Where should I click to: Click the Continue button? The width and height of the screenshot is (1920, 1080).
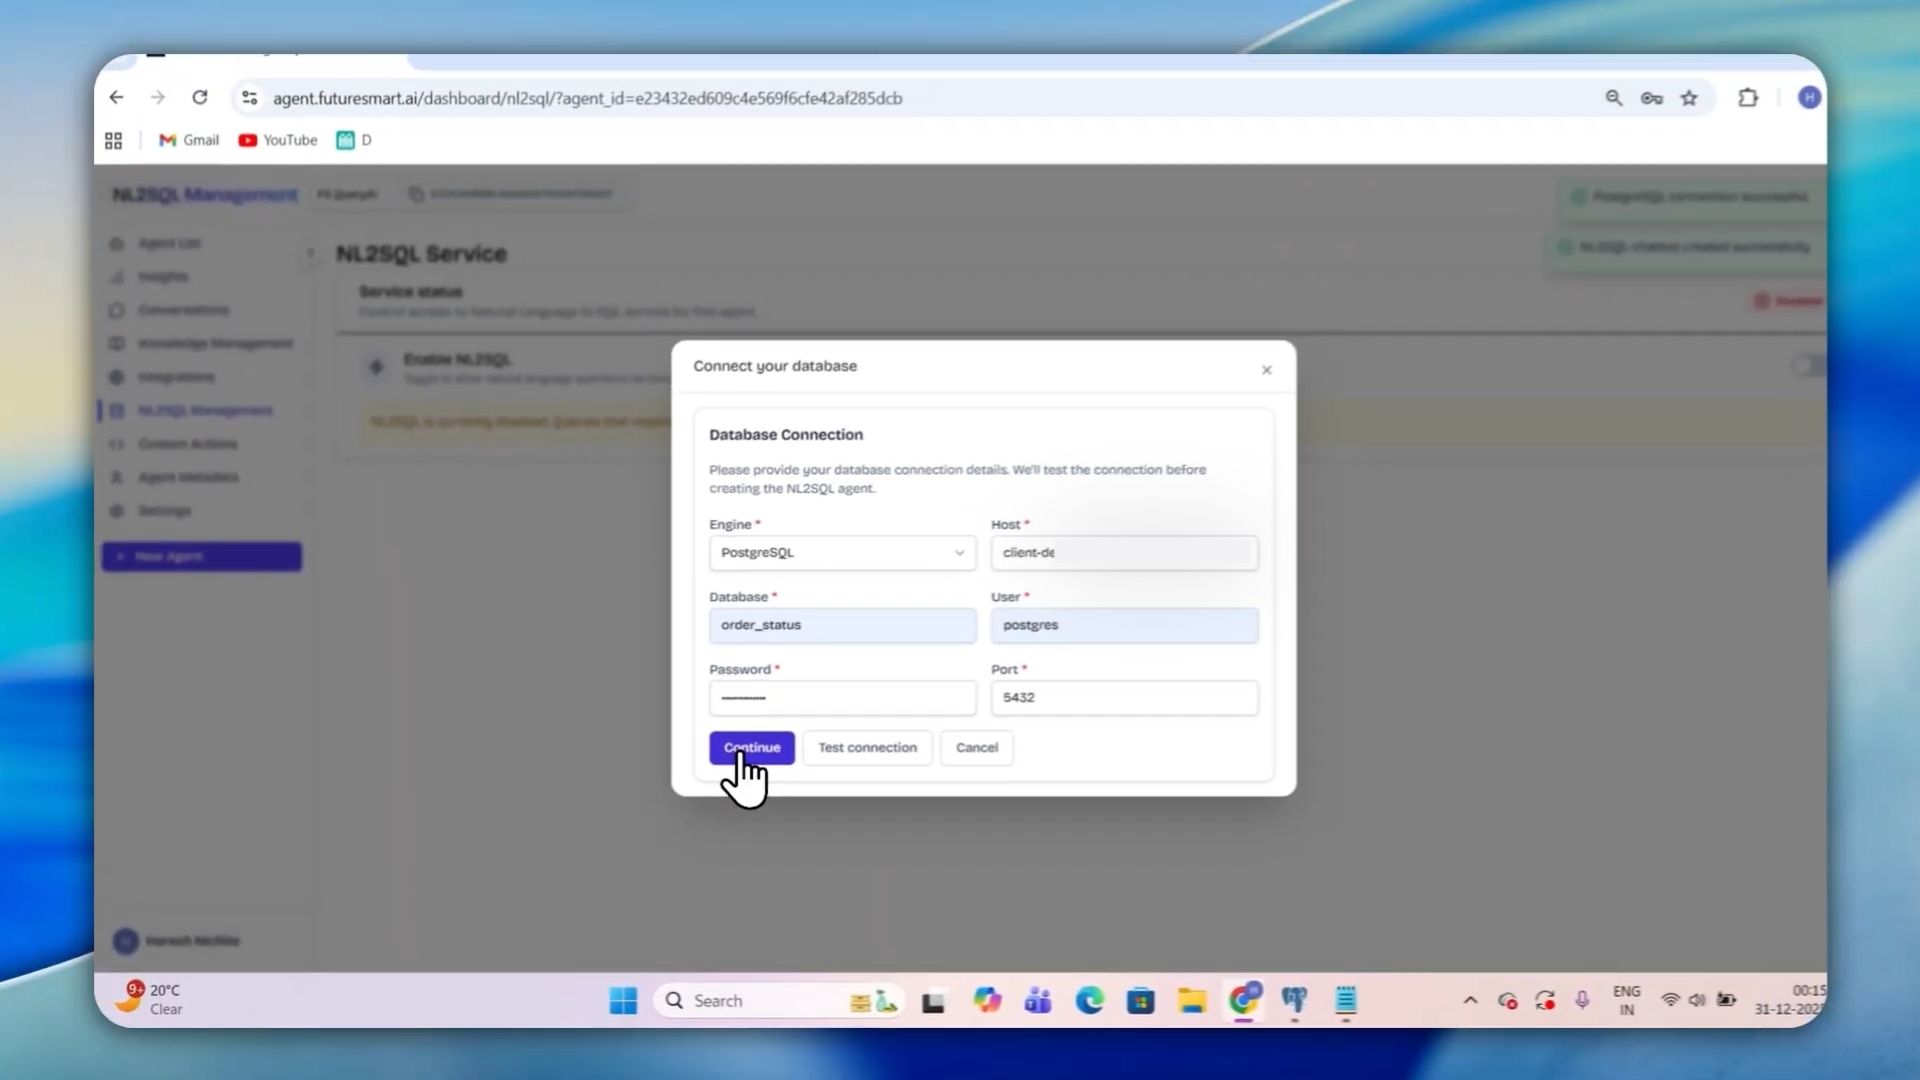(752, 747)
